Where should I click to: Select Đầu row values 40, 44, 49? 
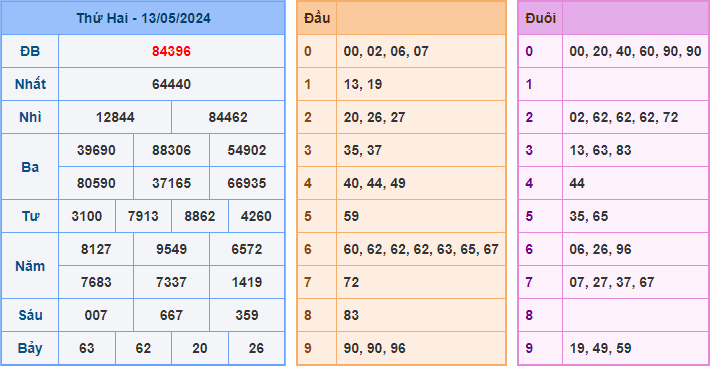point(374,183)
